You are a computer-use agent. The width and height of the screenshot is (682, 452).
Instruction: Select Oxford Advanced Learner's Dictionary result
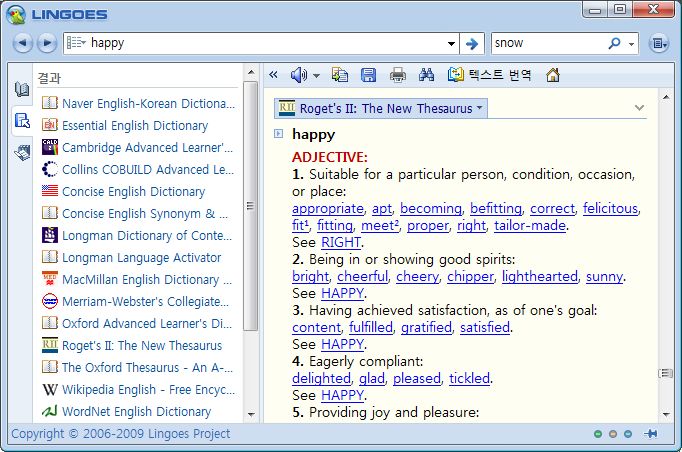coord(138,323)
